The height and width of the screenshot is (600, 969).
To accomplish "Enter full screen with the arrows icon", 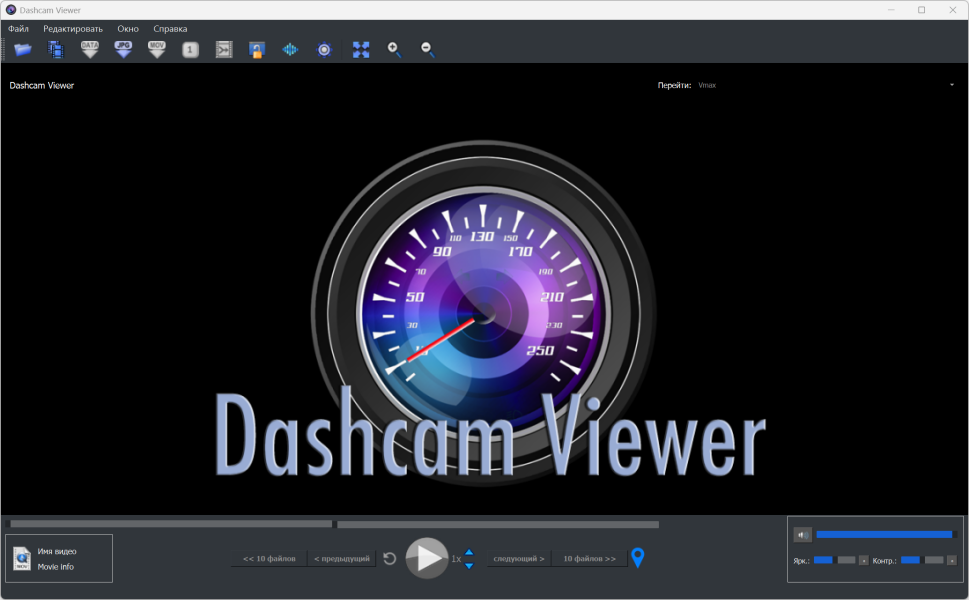I will [361, 49].
